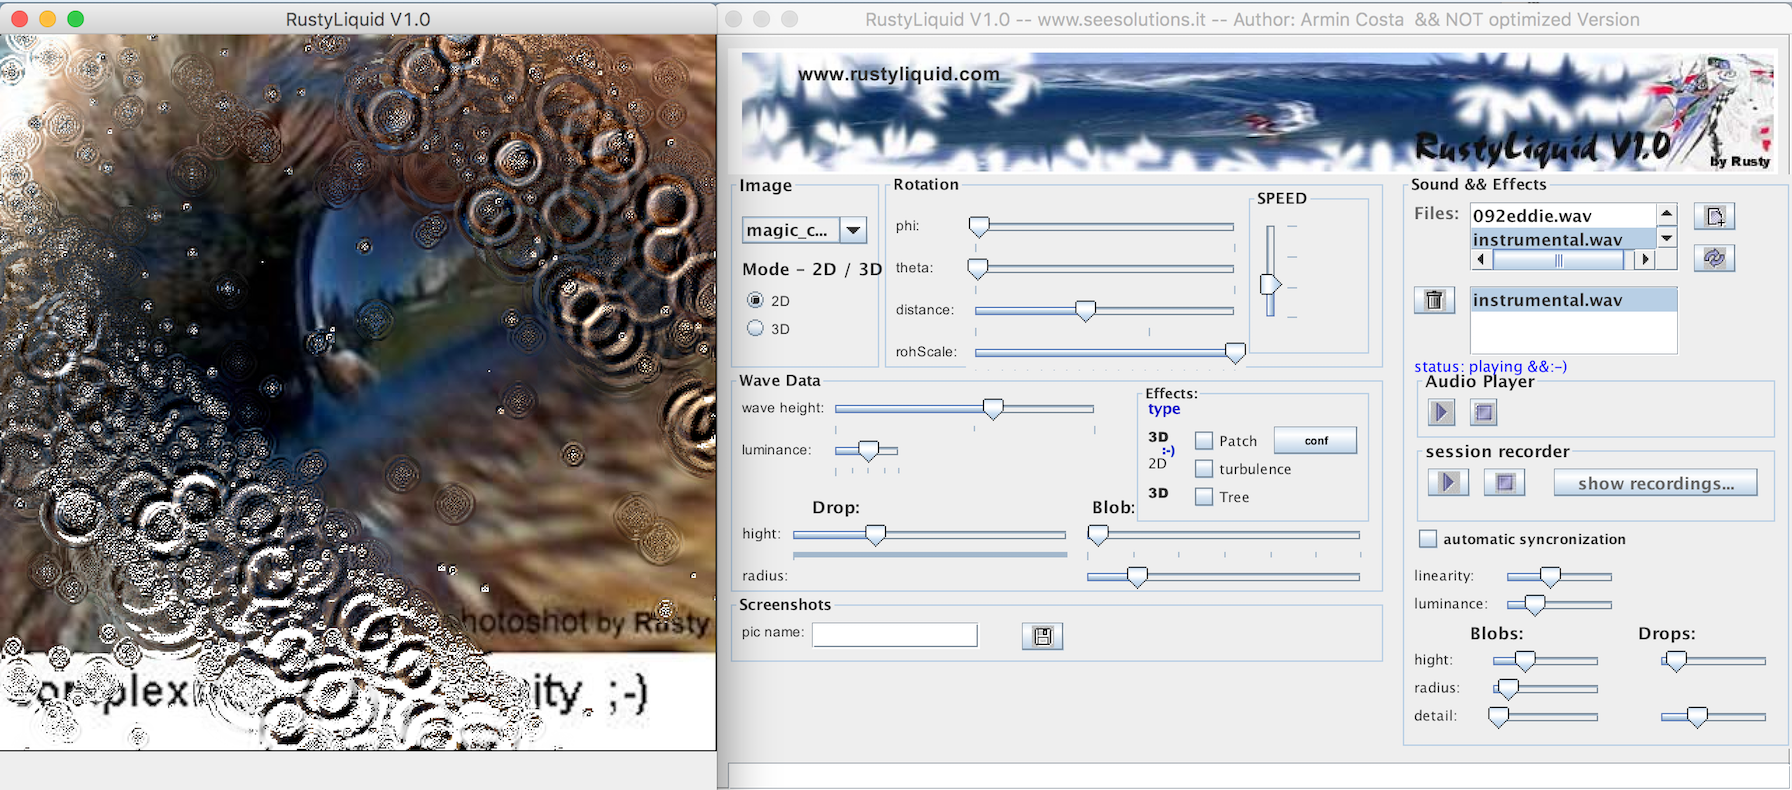Screen dimensions: 1792x790
Task: Click the rohScale slider handle
Action: 1235,353
